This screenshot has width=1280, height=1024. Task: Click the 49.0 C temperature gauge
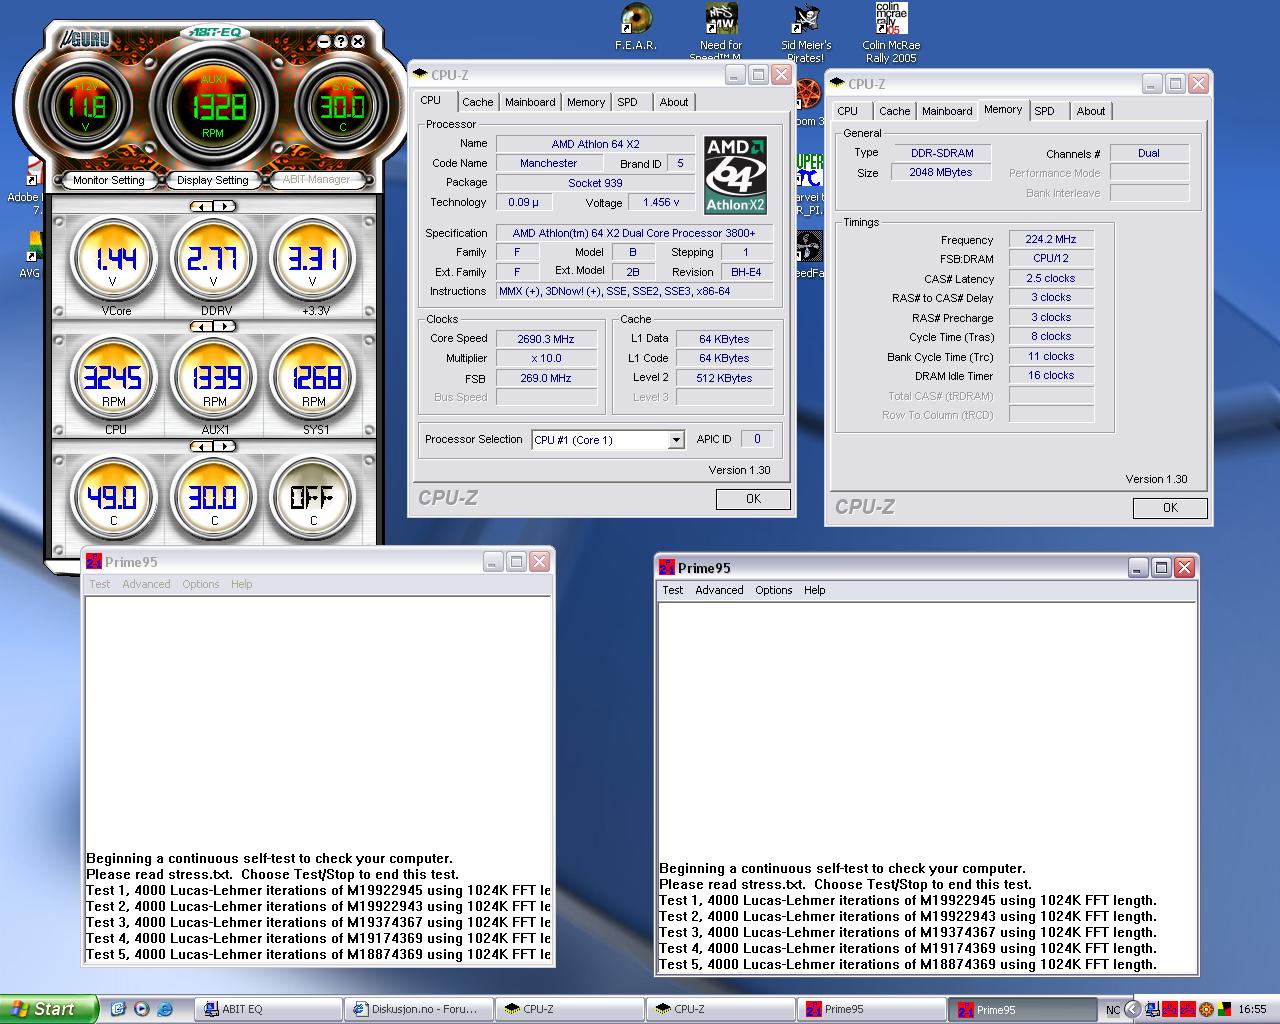114,498
